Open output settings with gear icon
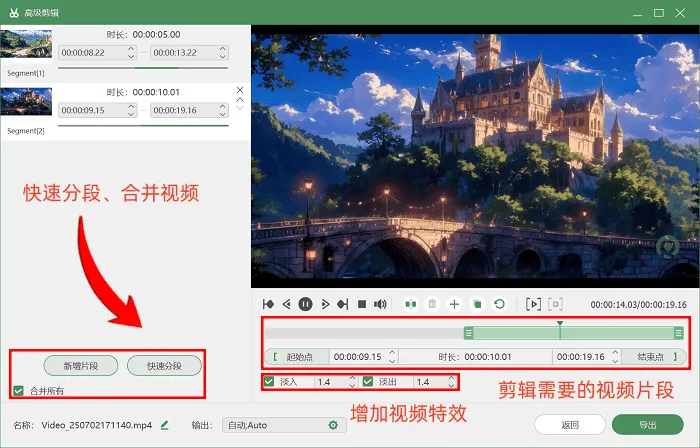The image size is (700, 448). pos(333,425)
